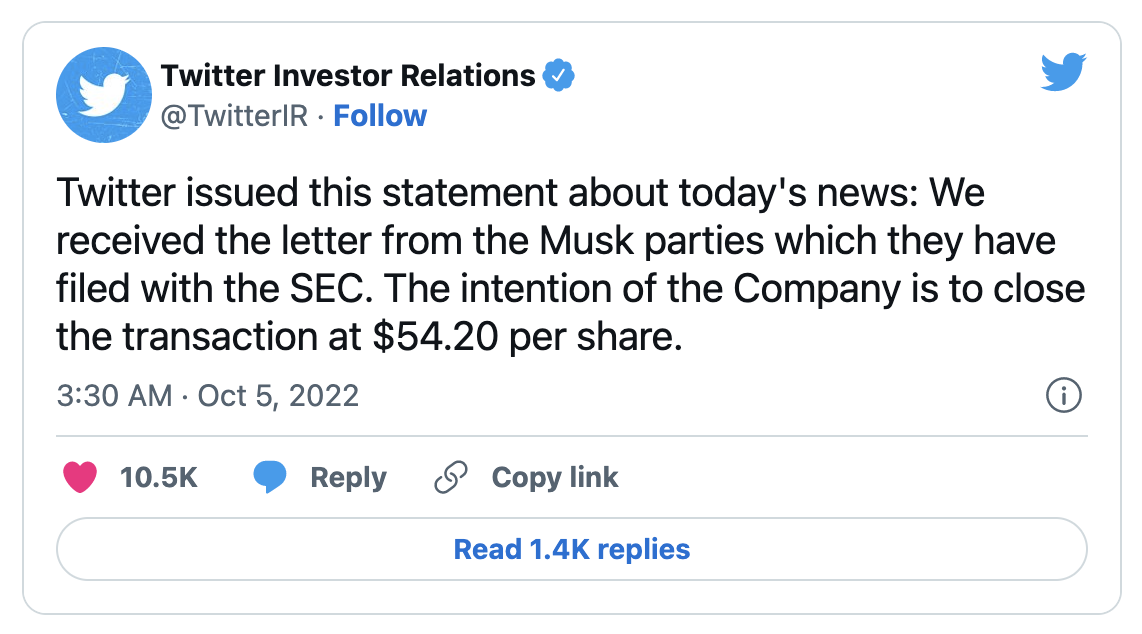The image size is (1142, 634).
Task: Click the Twitter Investor Relations profile avatar
Action: click(x=102, y=94)
